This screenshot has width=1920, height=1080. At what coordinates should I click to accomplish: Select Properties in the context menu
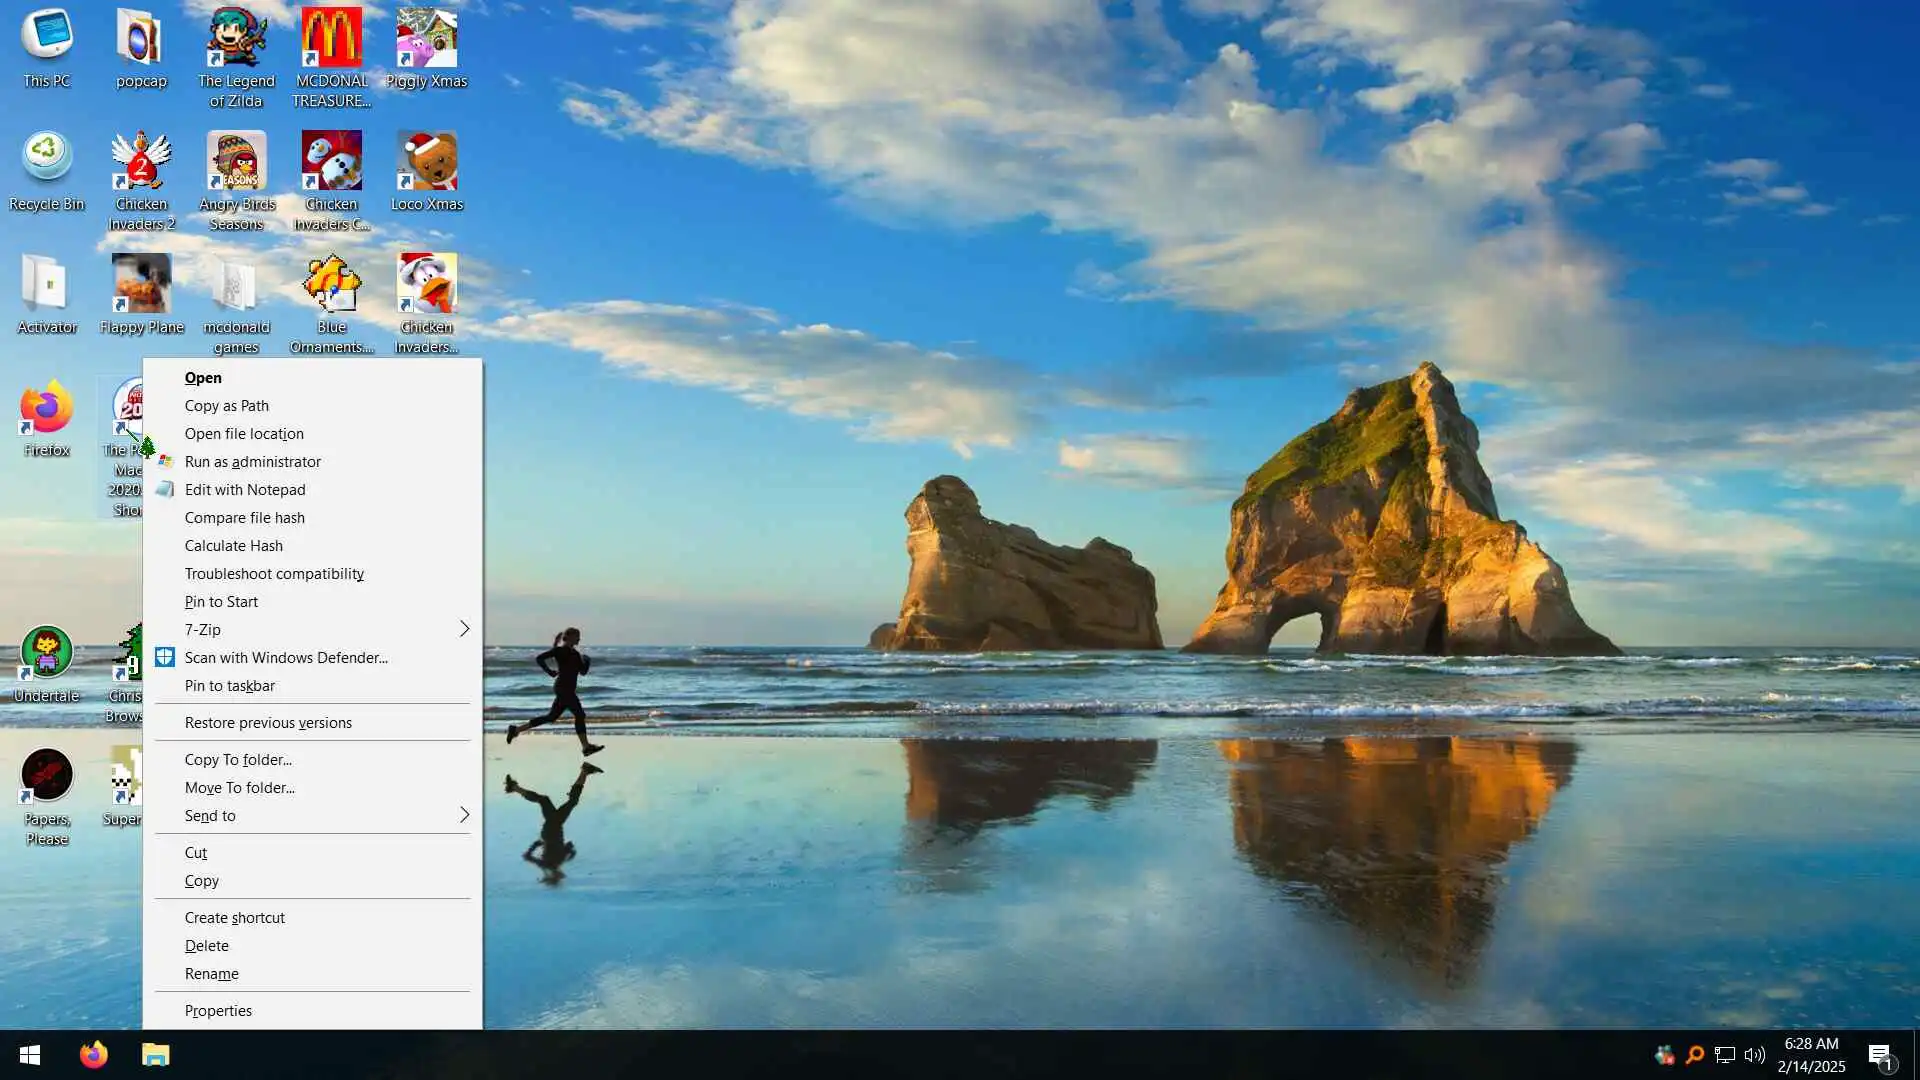[218, 1010]
